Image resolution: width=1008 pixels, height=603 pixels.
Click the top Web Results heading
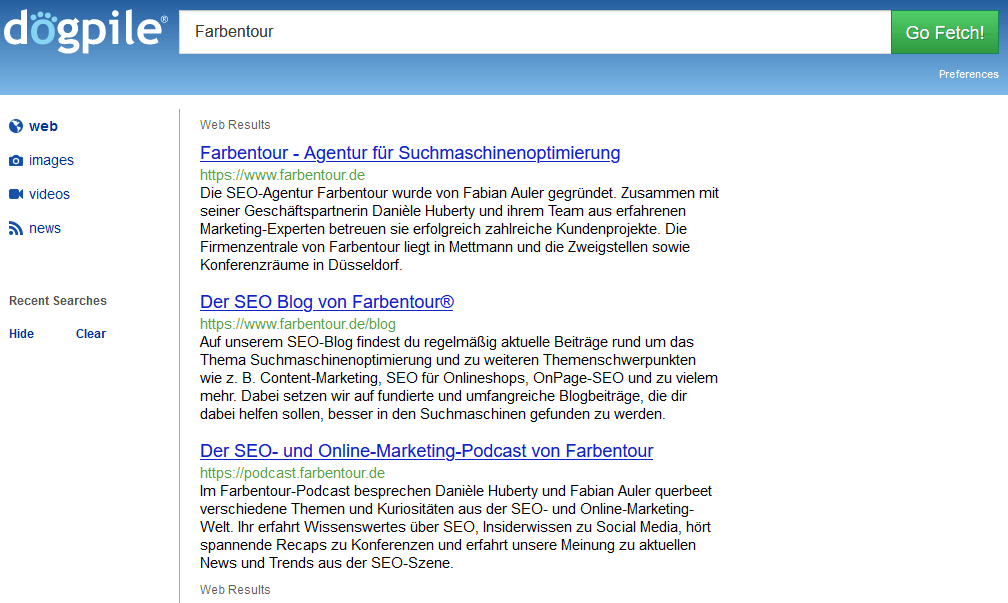[x=235, y=125]
